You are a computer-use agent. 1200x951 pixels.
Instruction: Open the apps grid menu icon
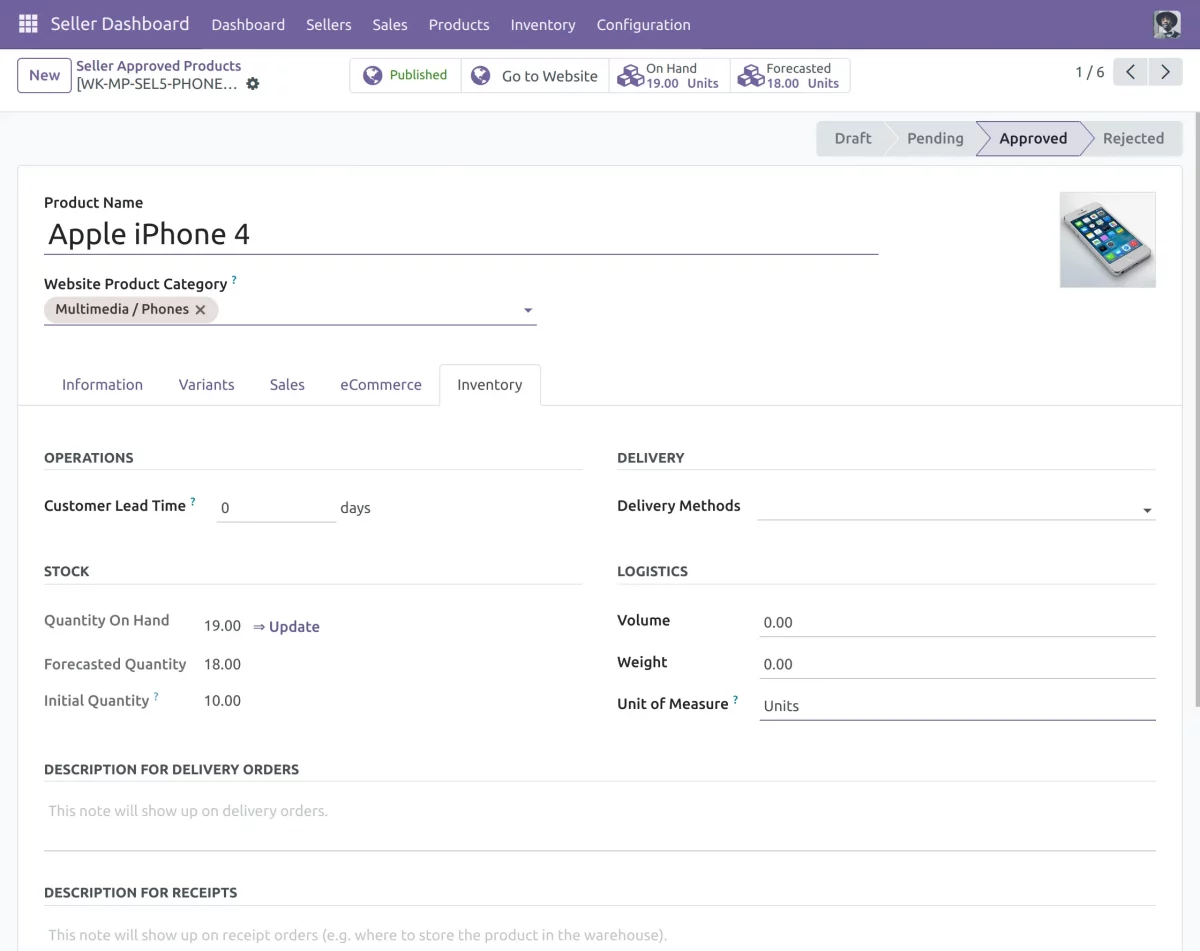click(x=28, y=24)
